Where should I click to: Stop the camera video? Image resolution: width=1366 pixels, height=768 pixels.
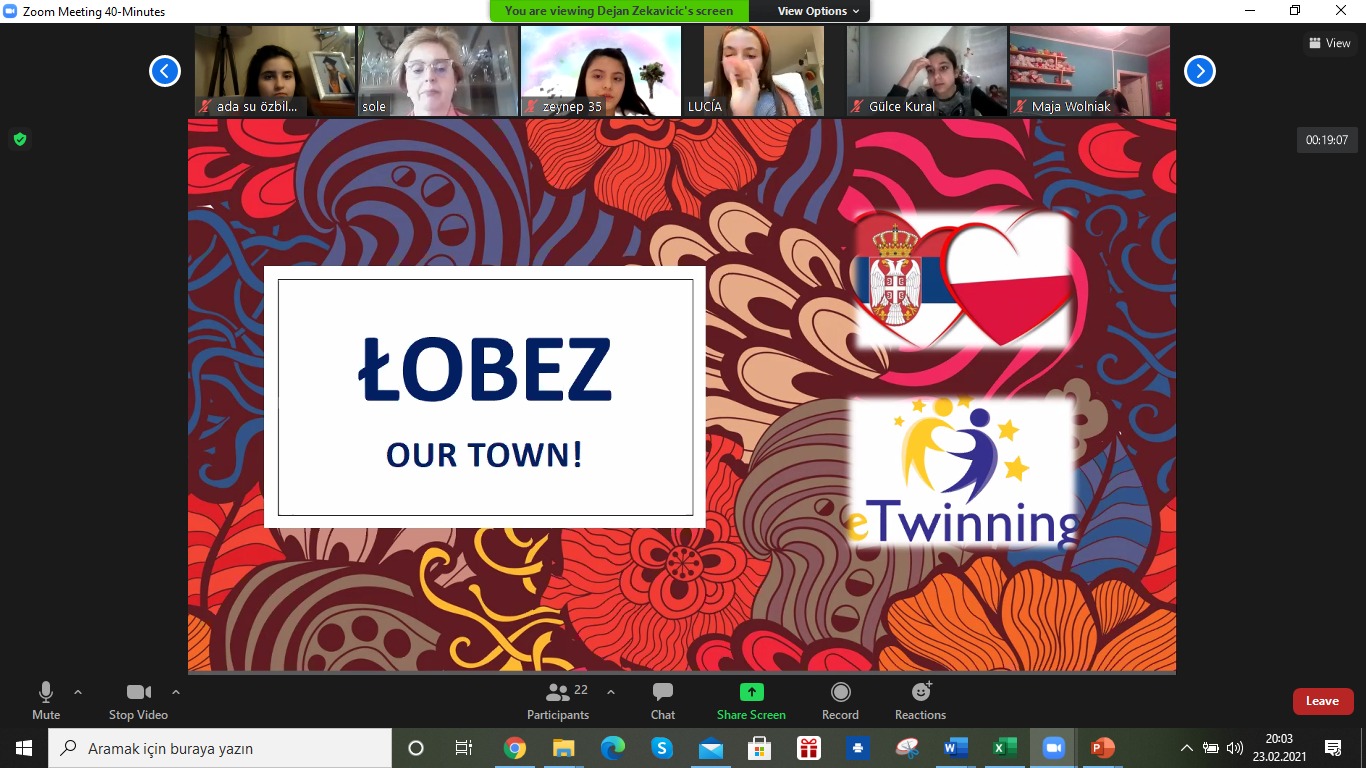coord(138,701)
